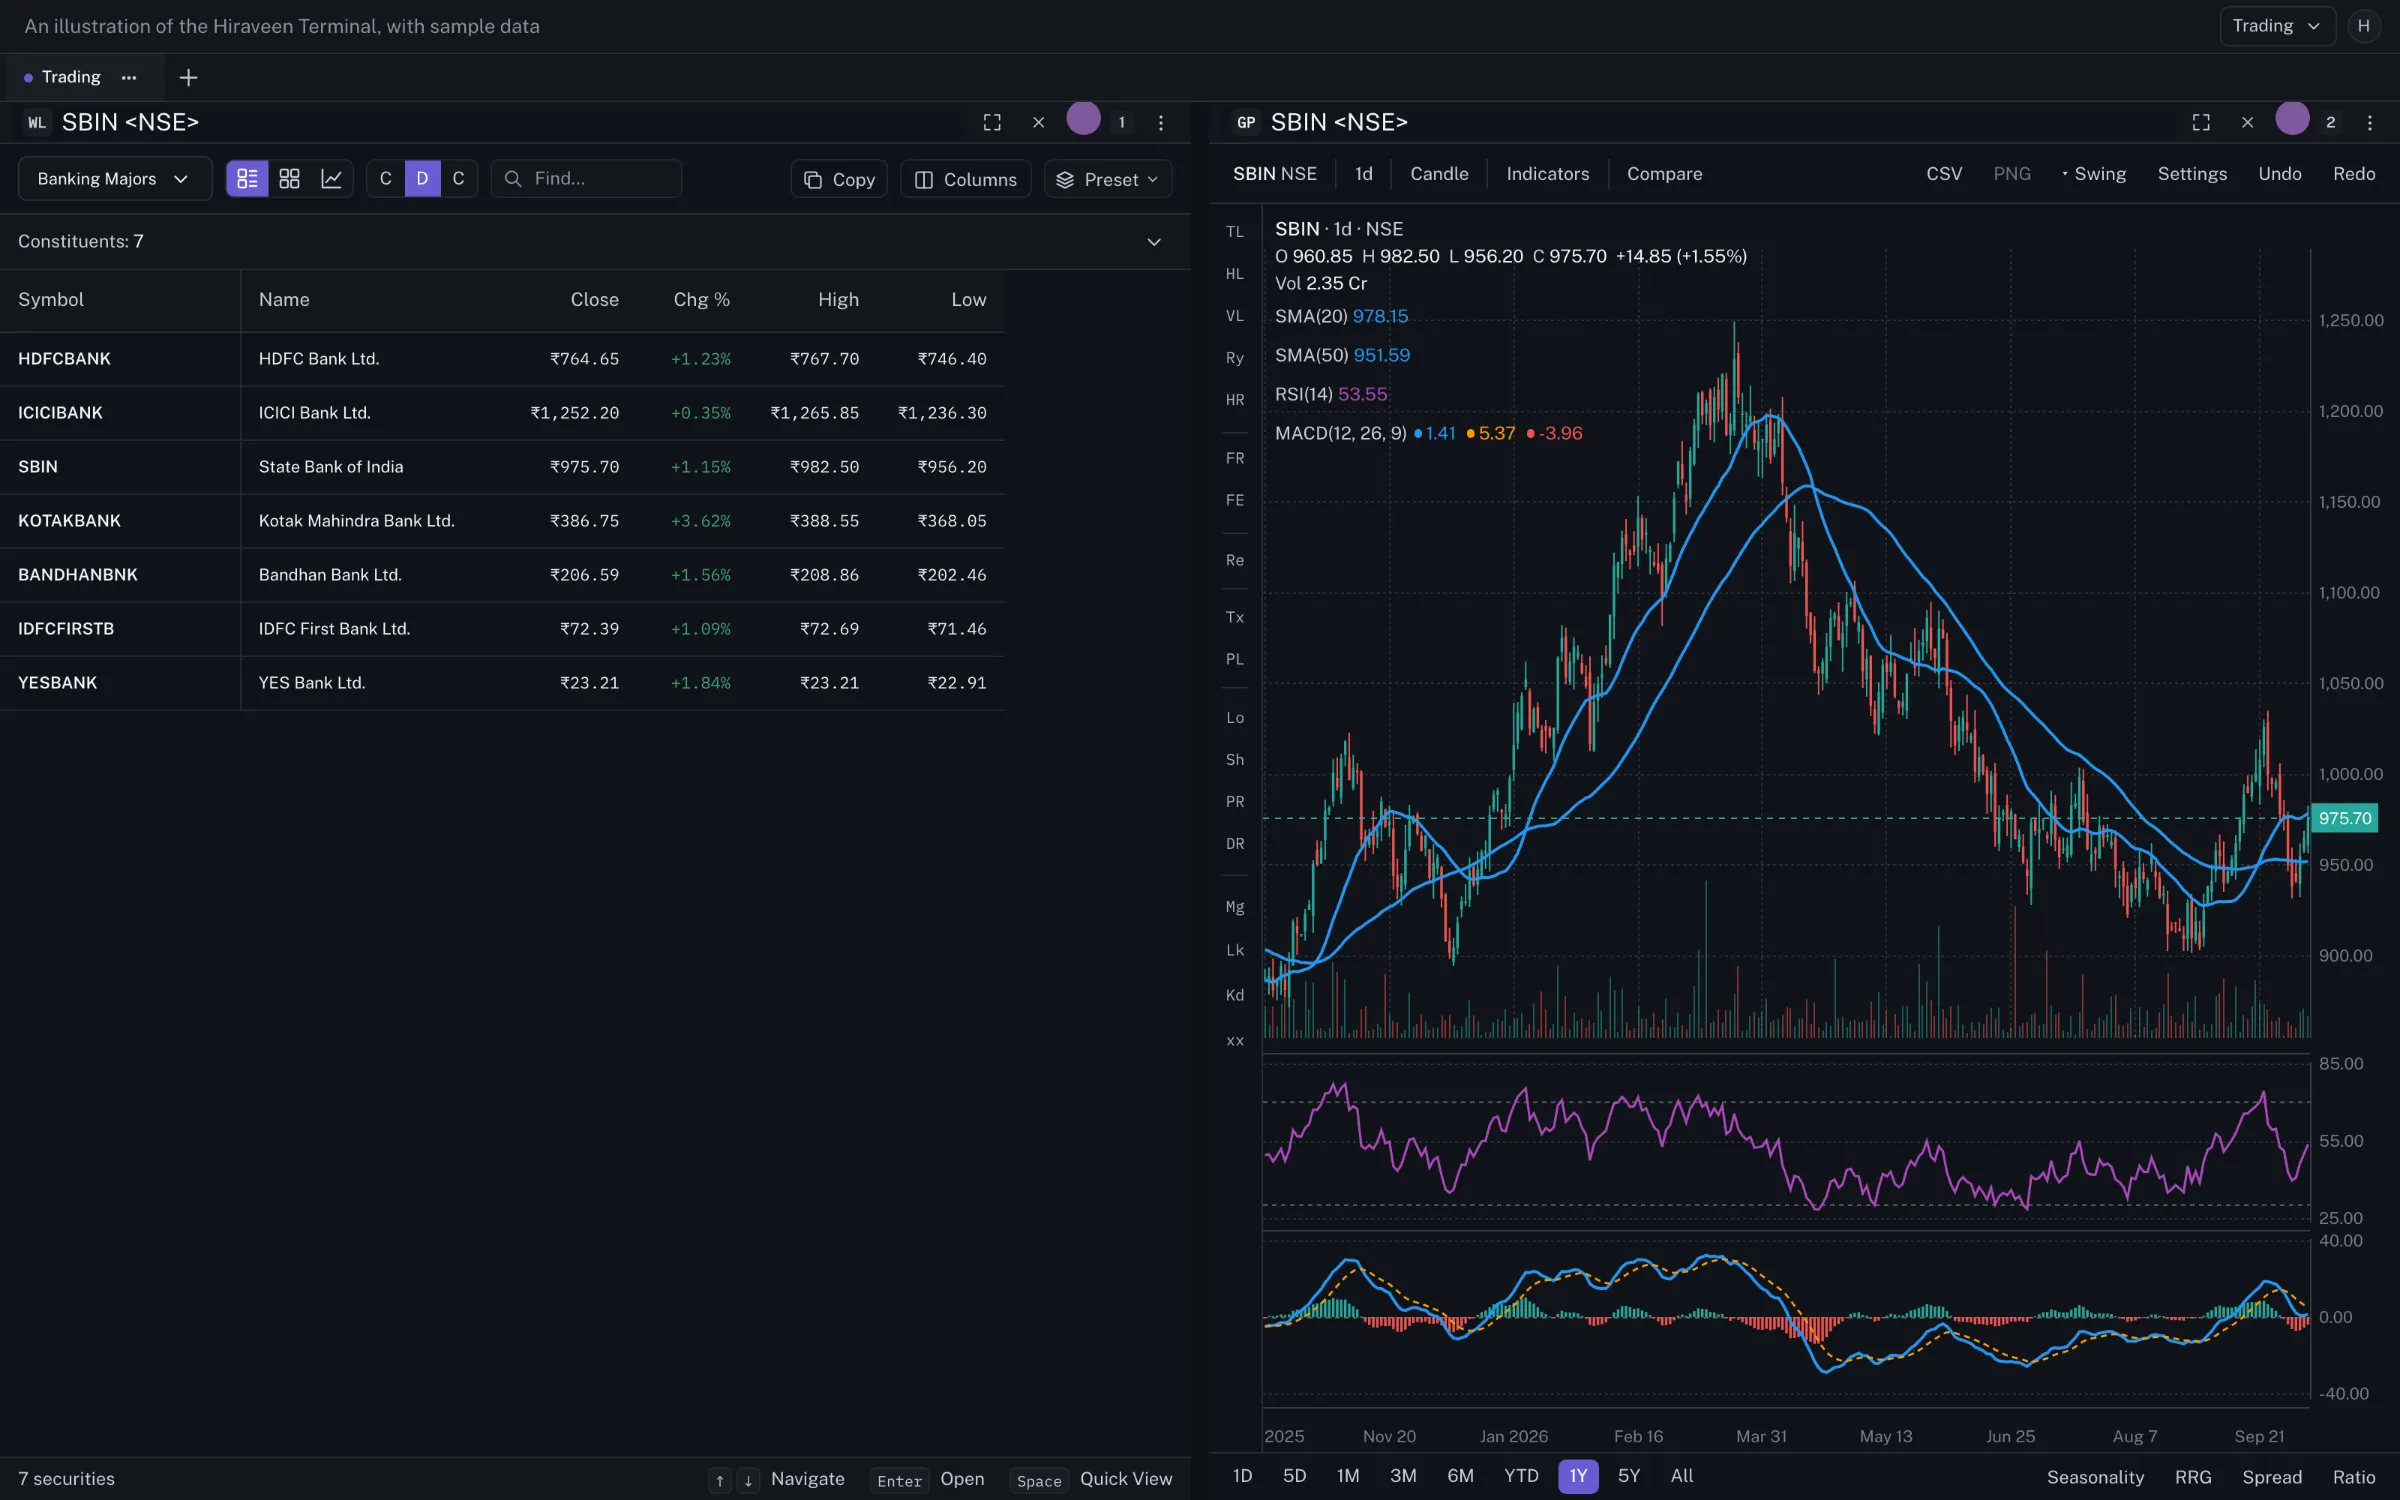Viewport: 2400px width, 1500px height.
Task: Open chart panel three-dot options menu
Action: tap(2369, 122)
